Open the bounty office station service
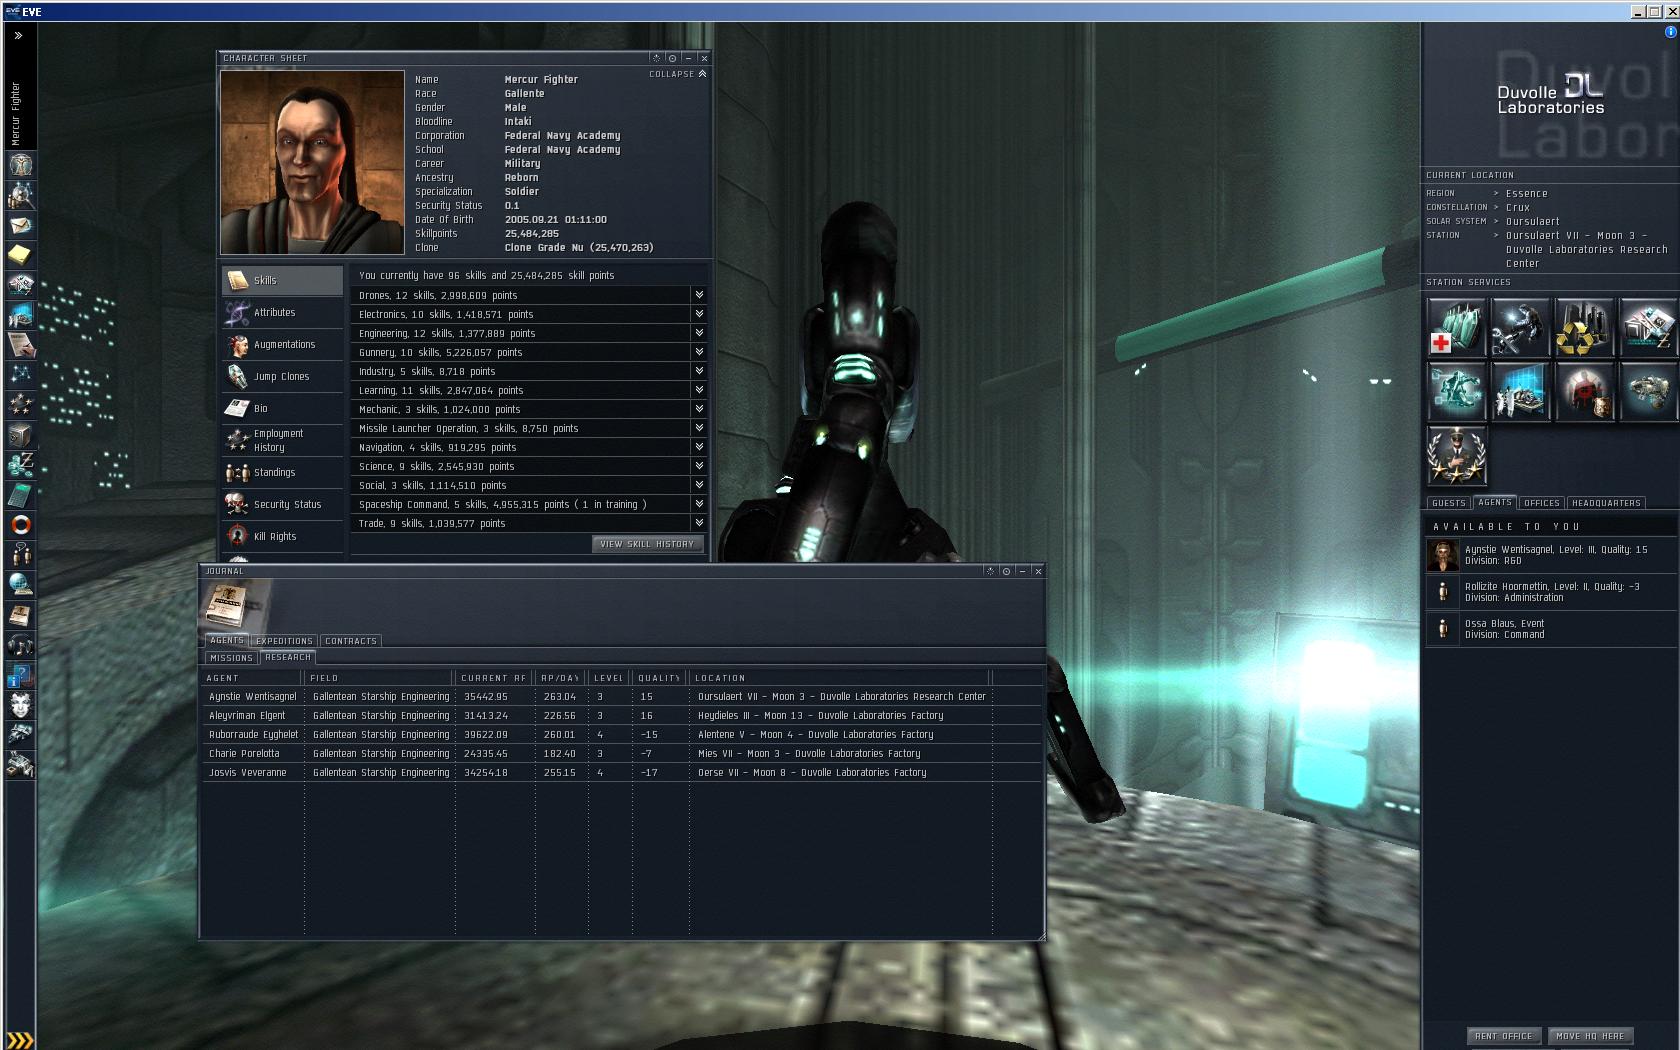The image size is (1680, 1050). 1584,391
